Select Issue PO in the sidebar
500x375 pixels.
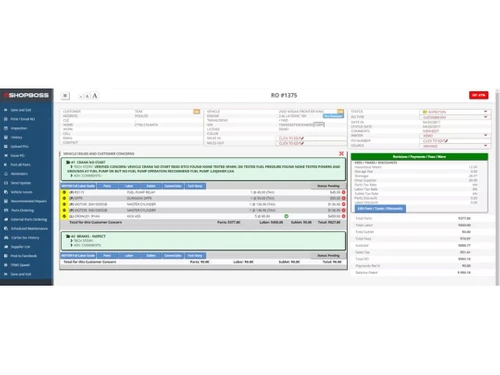point(17,156)
